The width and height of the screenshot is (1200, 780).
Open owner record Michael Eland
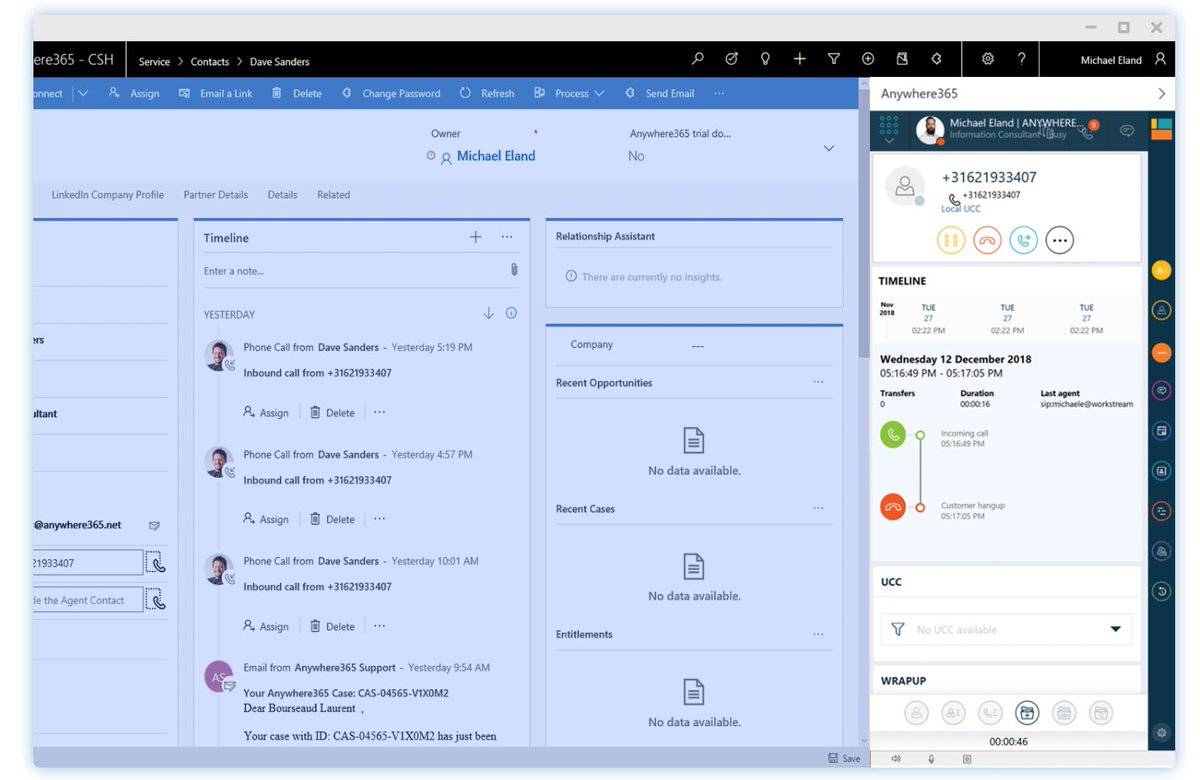(x=496, y=156)
